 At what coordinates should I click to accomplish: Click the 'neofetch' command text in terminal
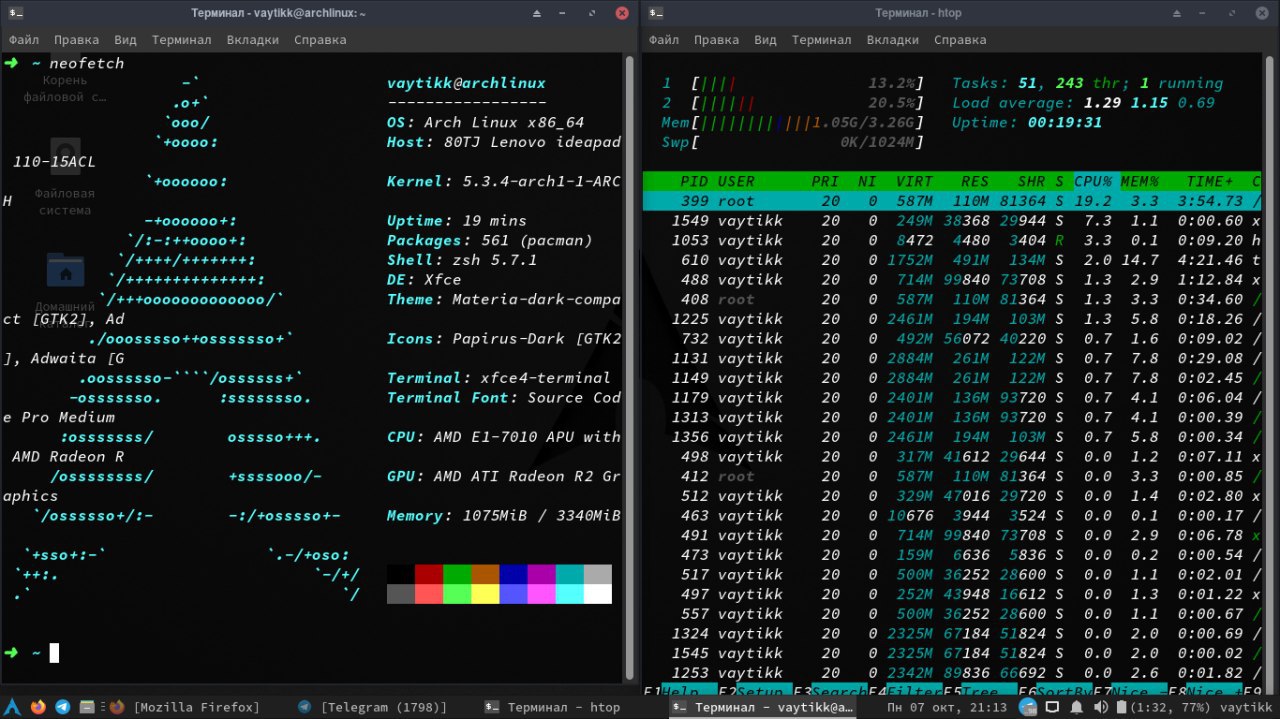[87, 63]
